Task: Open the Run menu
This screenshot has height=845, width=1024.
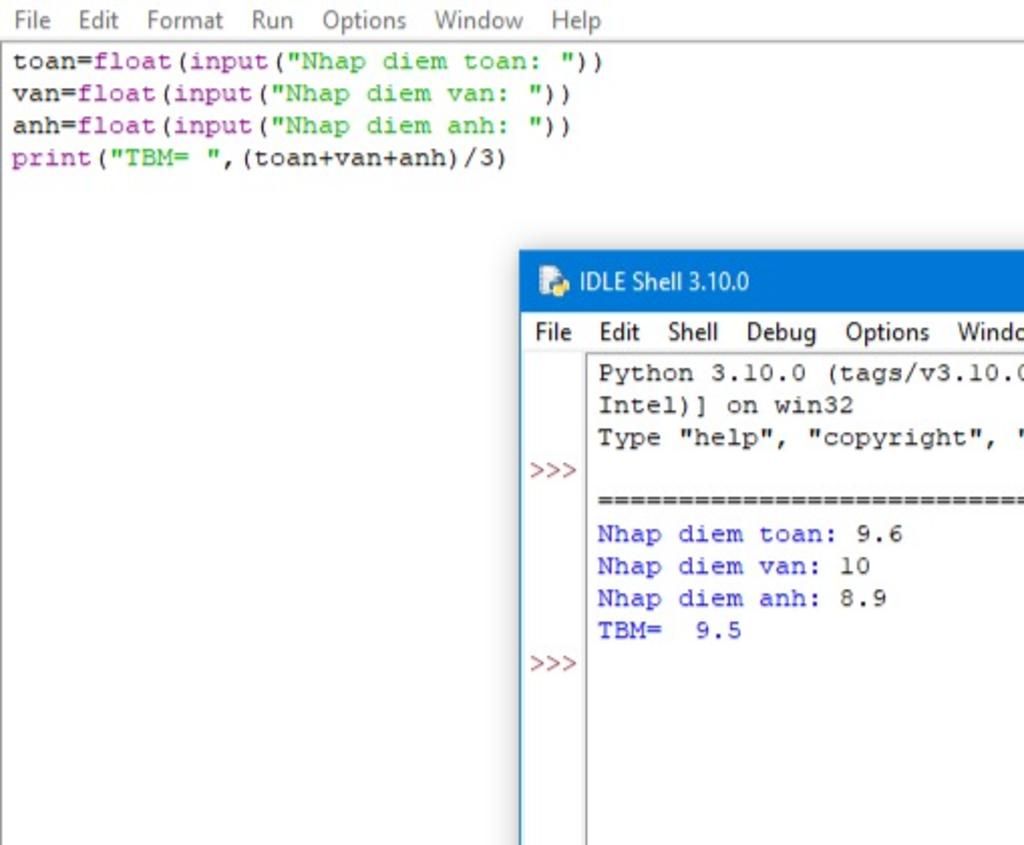Action: [x=272, y=20]
